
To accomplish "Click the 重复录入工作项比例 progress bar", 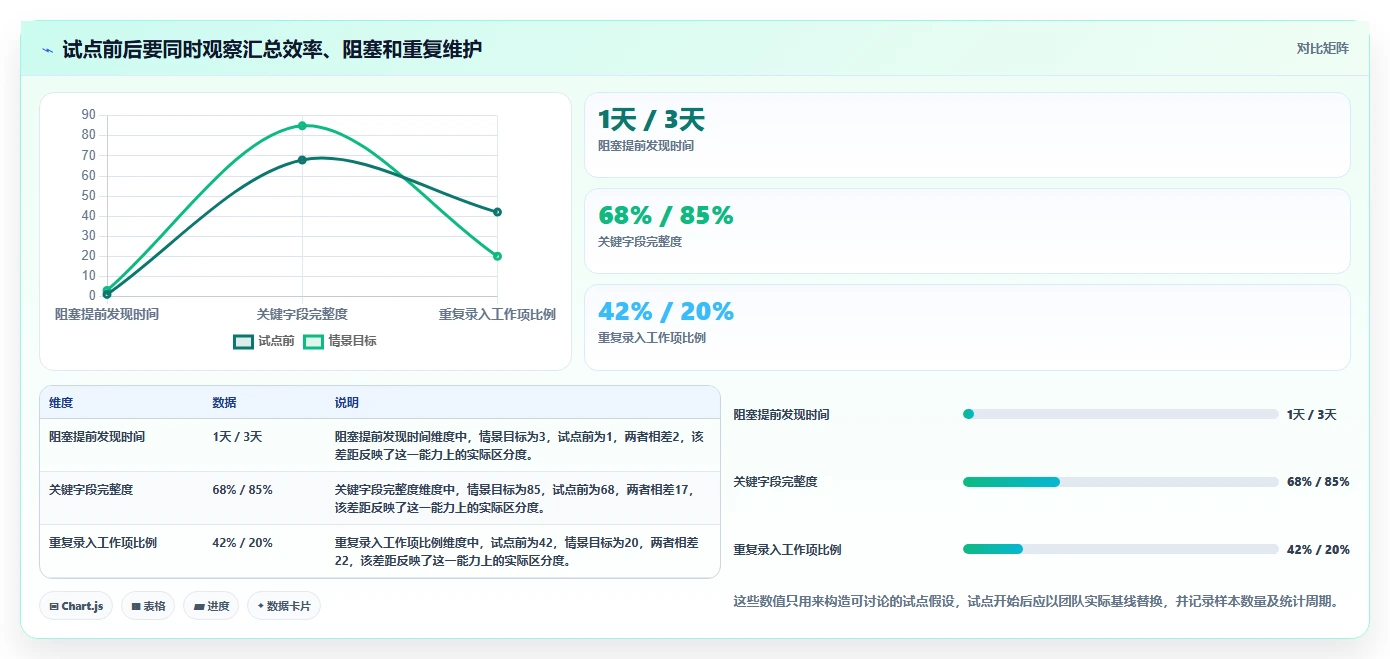I will (1121, 549).
